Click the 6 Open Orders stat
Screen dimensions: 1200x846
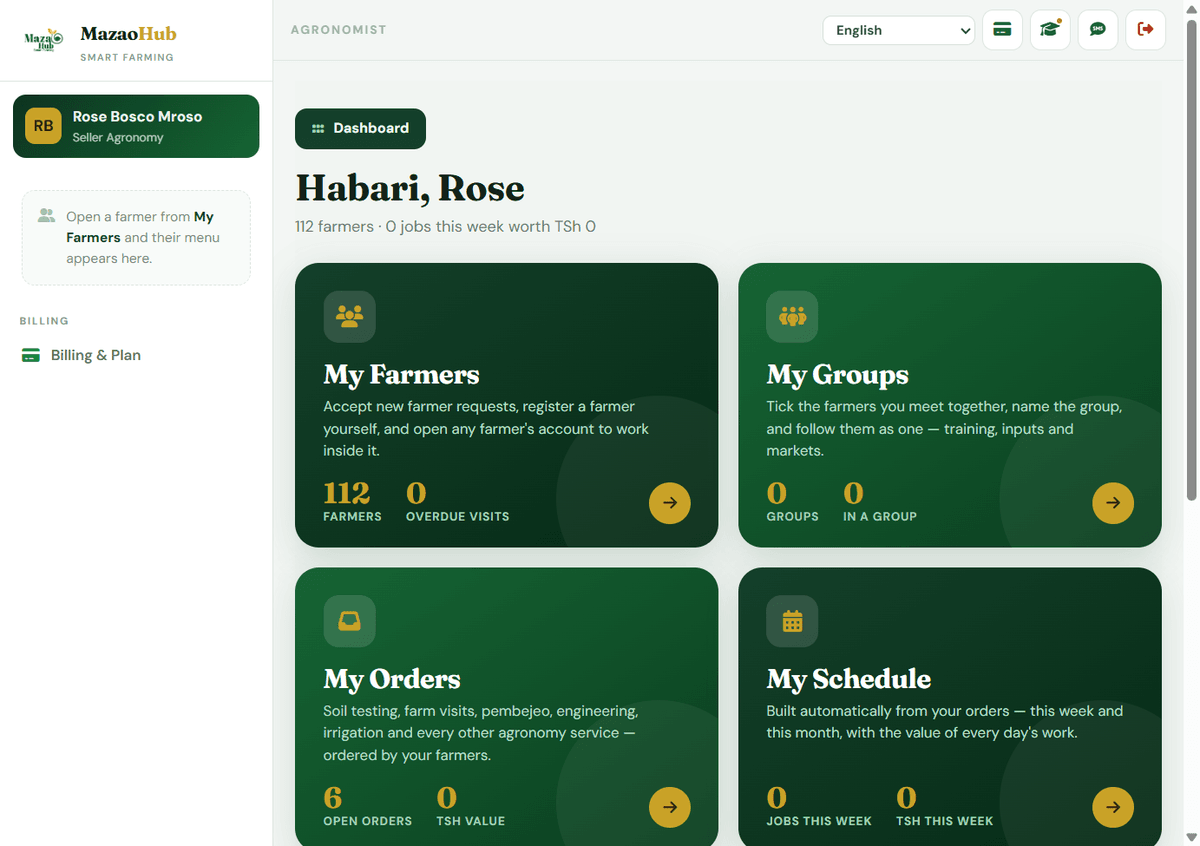[x=367, y=806]
